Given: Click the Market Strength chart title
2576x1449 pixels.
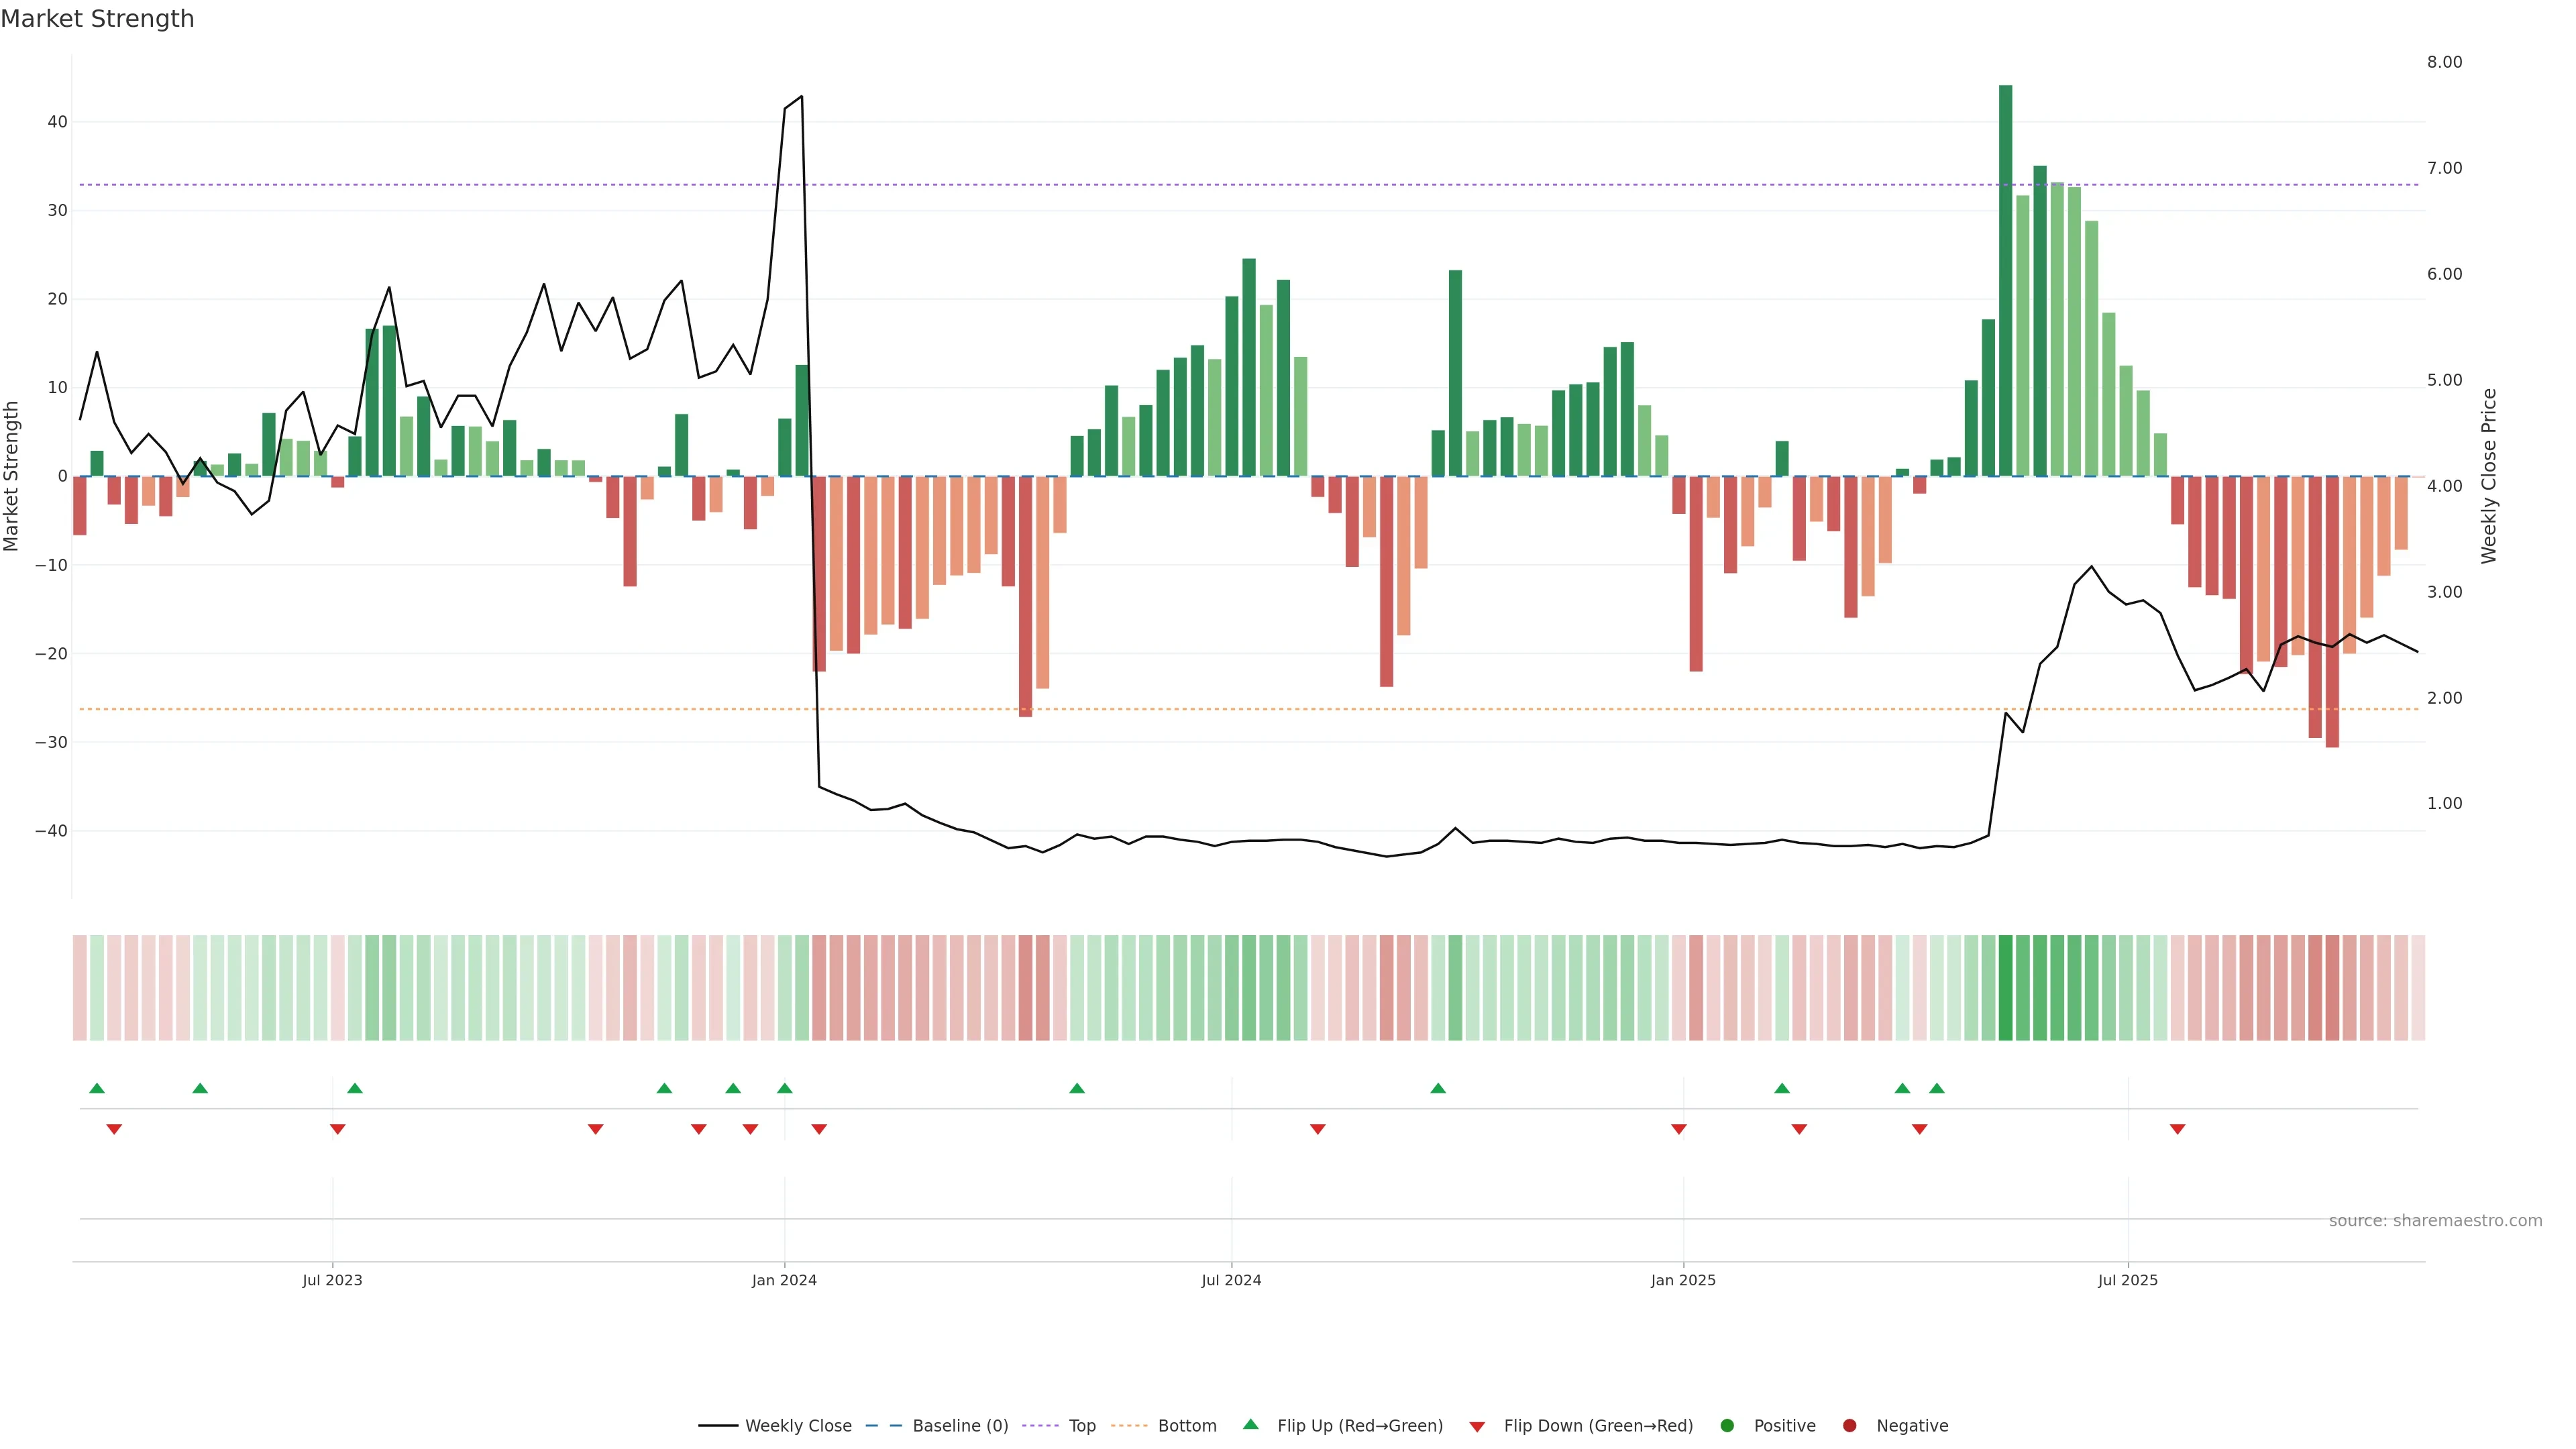Looking at the screenshot, I should [97, 19].
